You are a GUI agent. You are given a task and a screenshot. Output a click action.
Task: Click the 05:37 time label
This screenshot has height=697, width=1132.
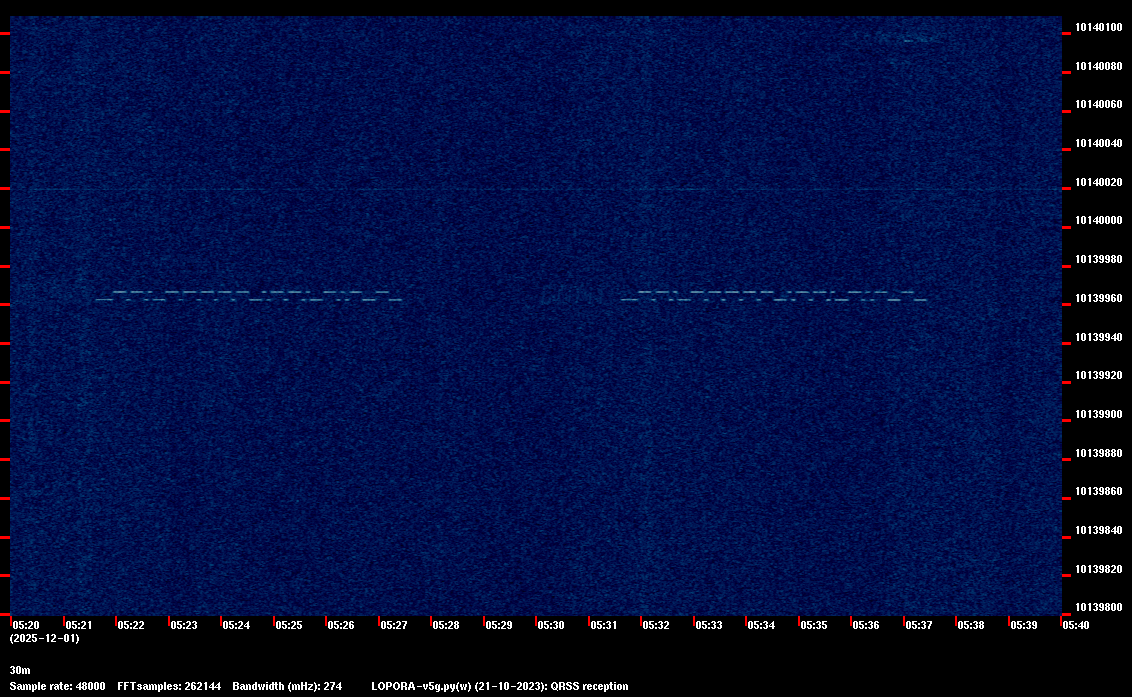tap(919, 625)
